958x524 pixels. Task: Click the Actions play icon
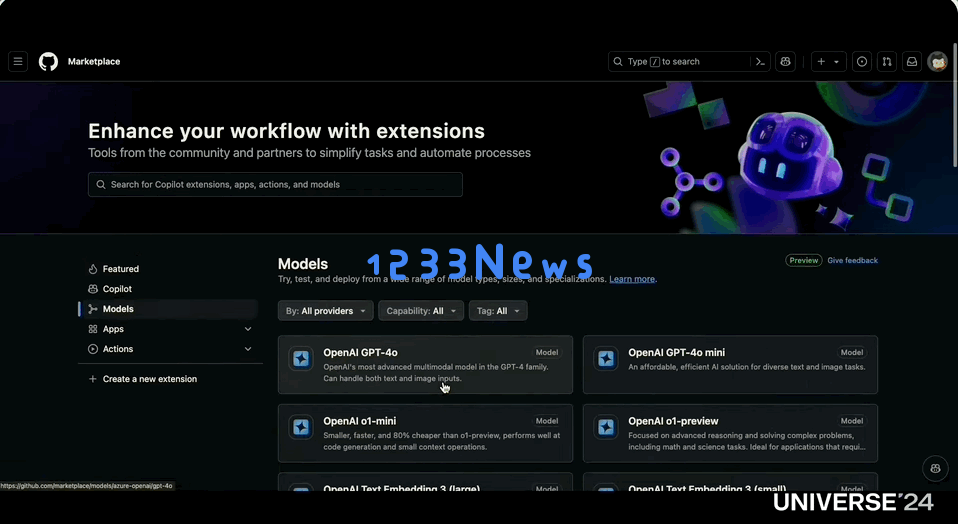93,349
